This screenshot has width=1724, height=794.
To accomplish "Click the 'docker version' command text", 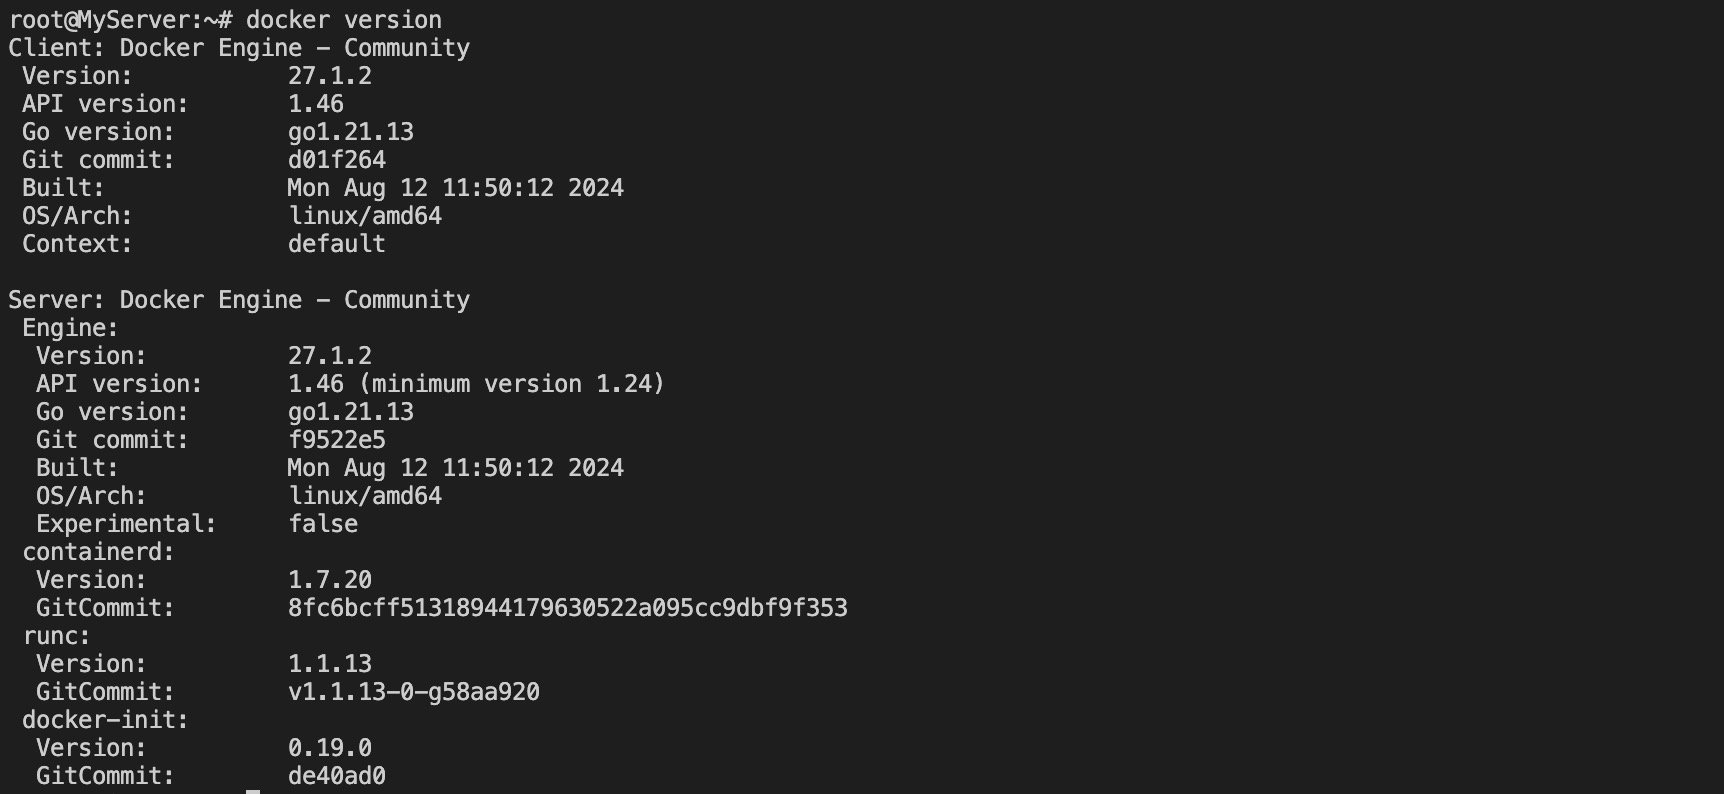I will 344,20.
